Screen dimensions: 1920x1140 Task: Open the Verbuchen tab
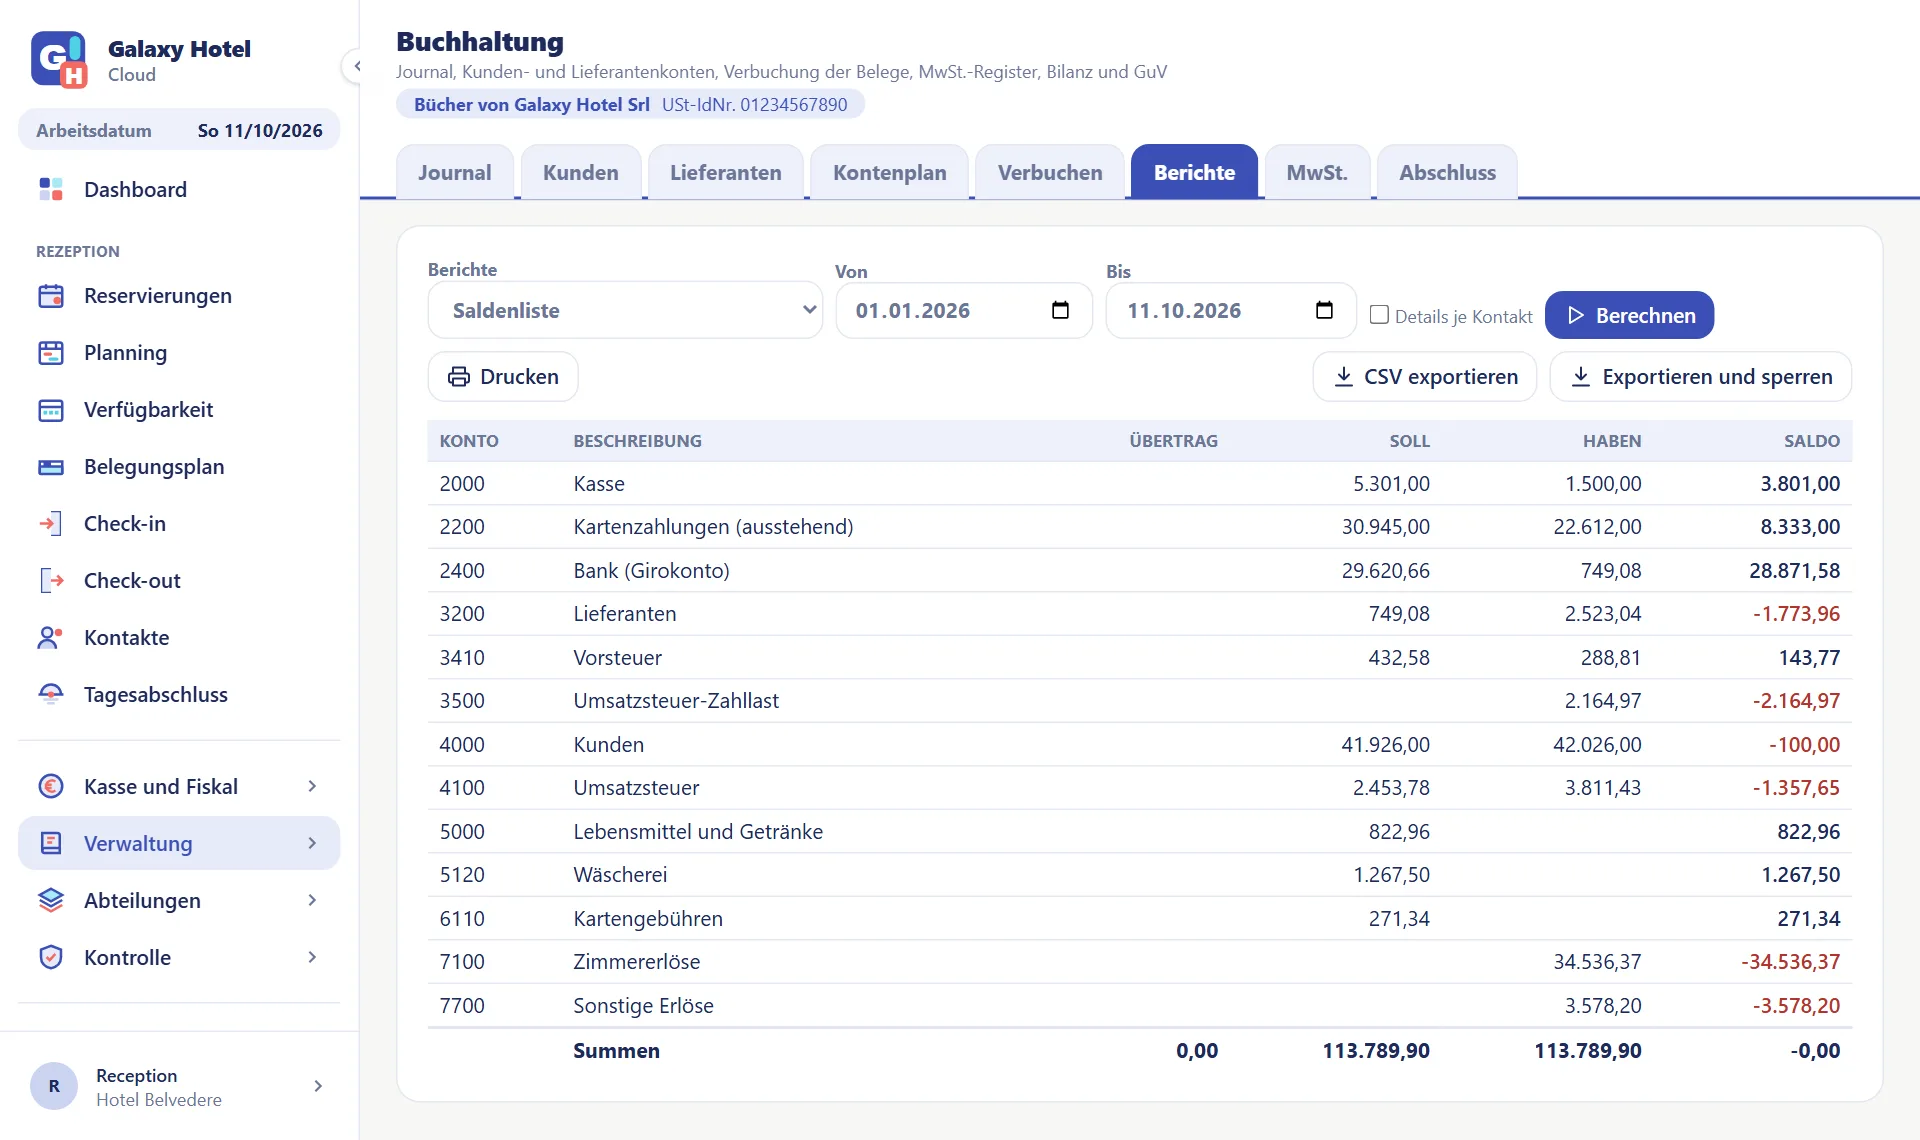tap(1050, 172)
